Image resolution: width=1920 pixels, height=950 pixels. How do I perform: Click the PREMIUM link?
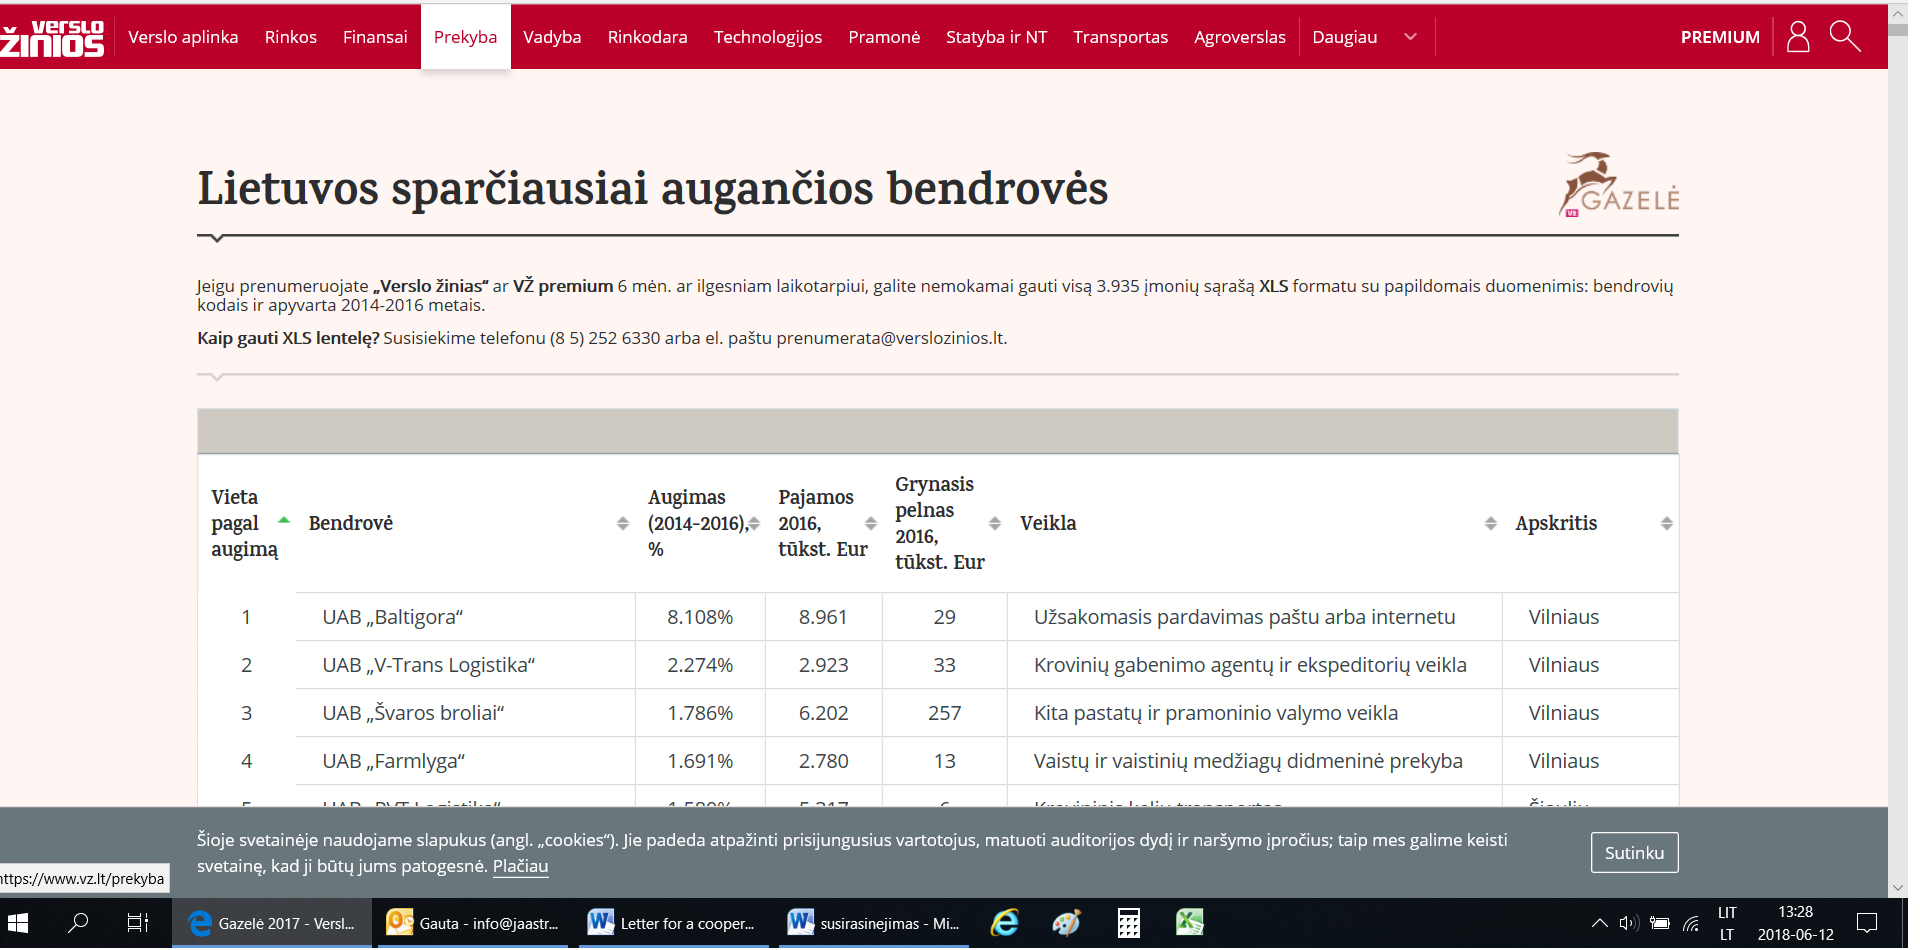coord(1720,37)
